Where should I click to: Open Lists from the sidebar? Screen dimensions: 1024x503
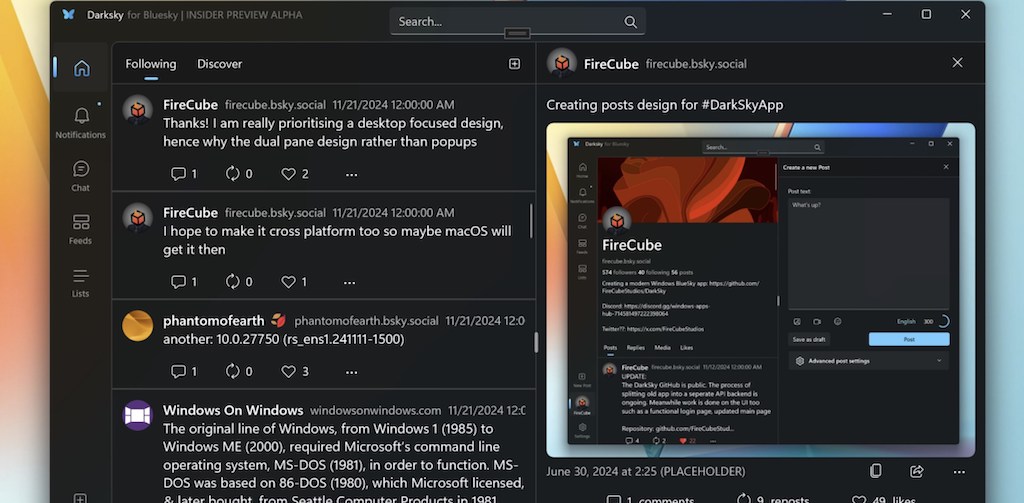pos(81,282)
